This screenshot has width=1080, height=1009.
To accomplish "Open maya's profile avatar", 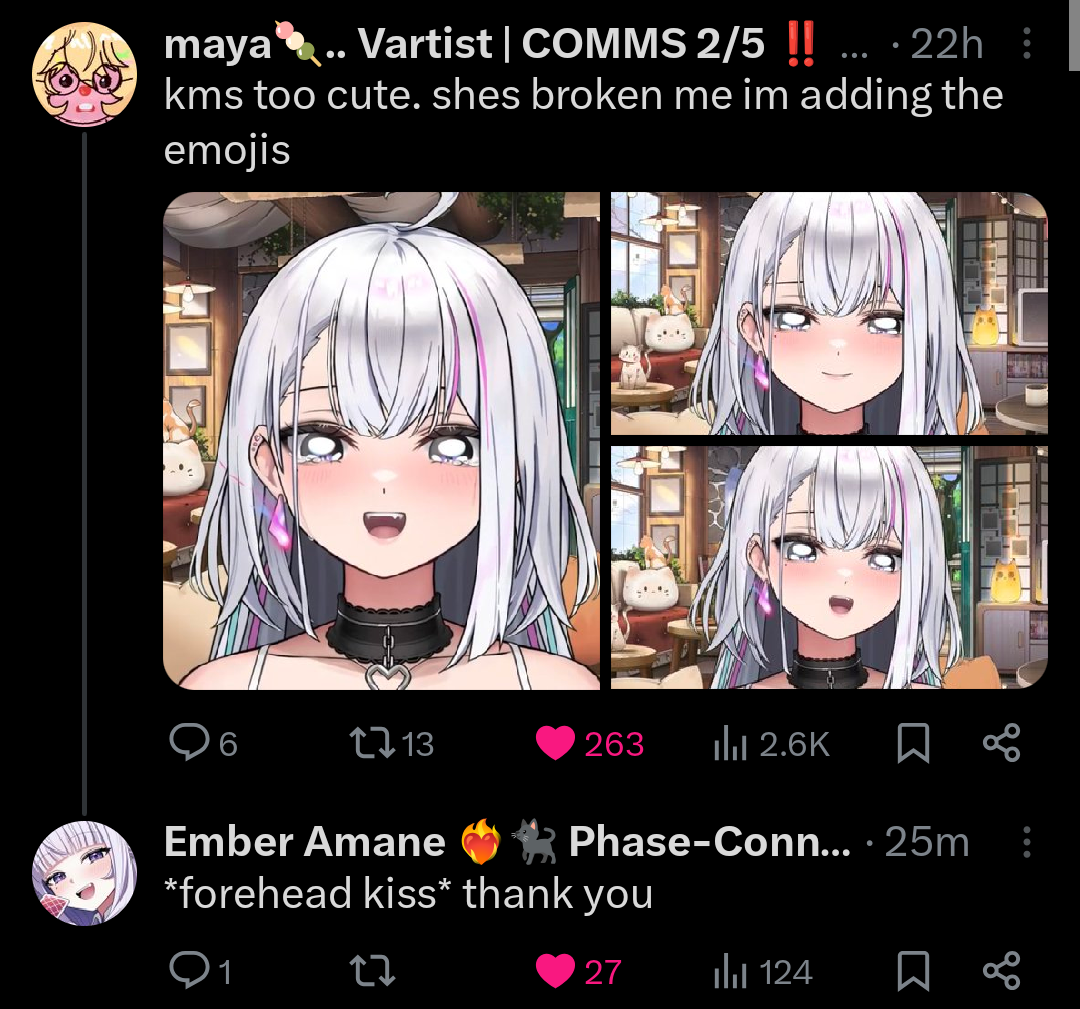I will (85, 75).
